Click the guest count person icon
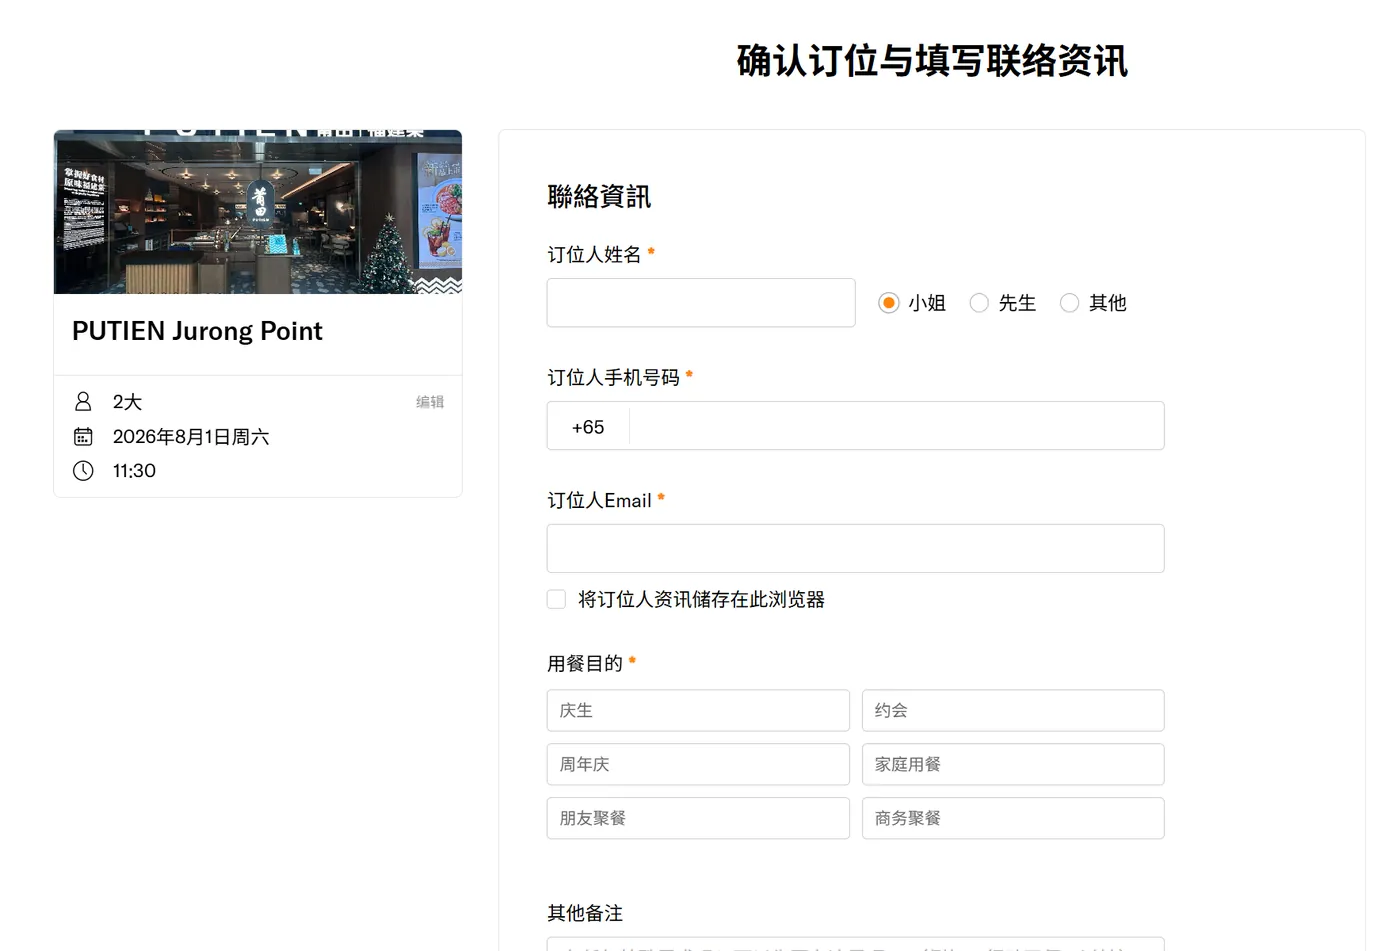Viewport: 1400px width, 951px height. point(83,402)
